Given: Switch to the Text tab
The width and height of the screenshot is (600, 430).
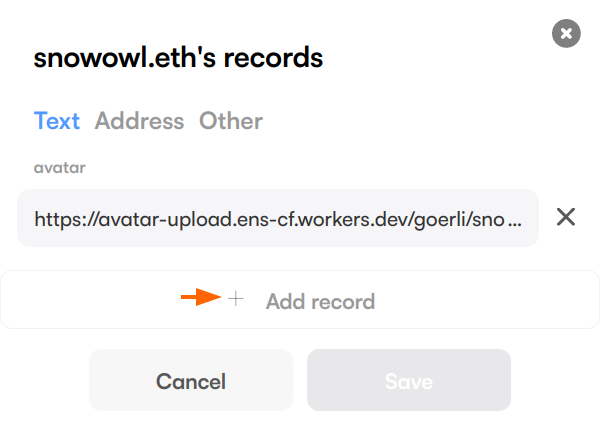Looking at the screenshot, I should (57, 121).
